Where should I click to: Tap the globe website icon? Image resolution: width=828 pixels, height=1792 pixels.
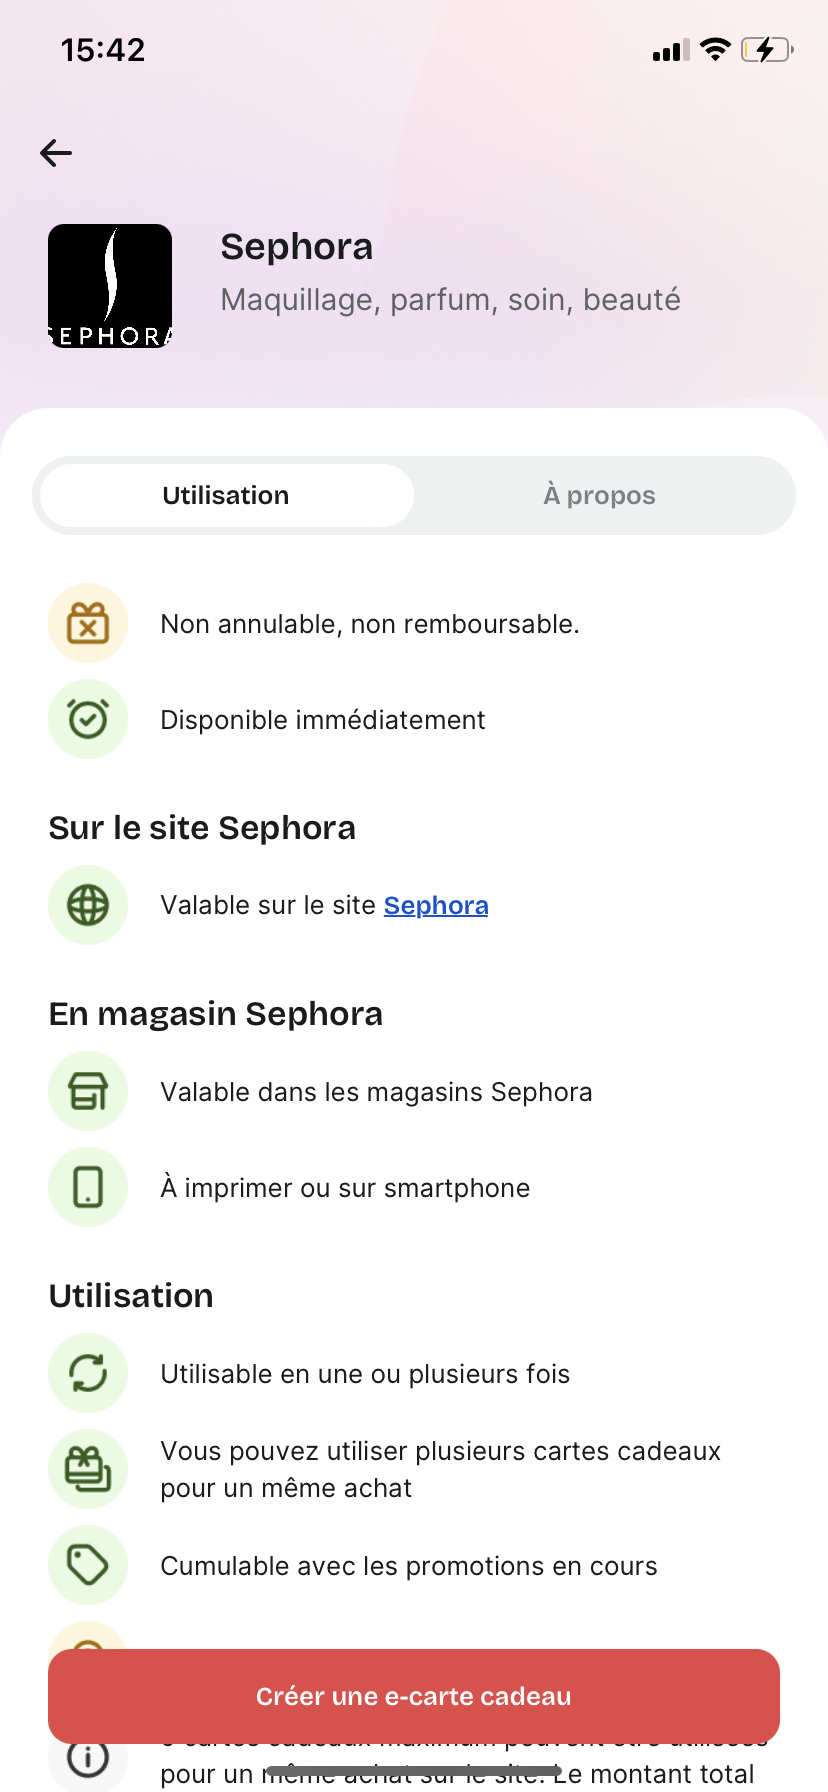click(88, 905)
